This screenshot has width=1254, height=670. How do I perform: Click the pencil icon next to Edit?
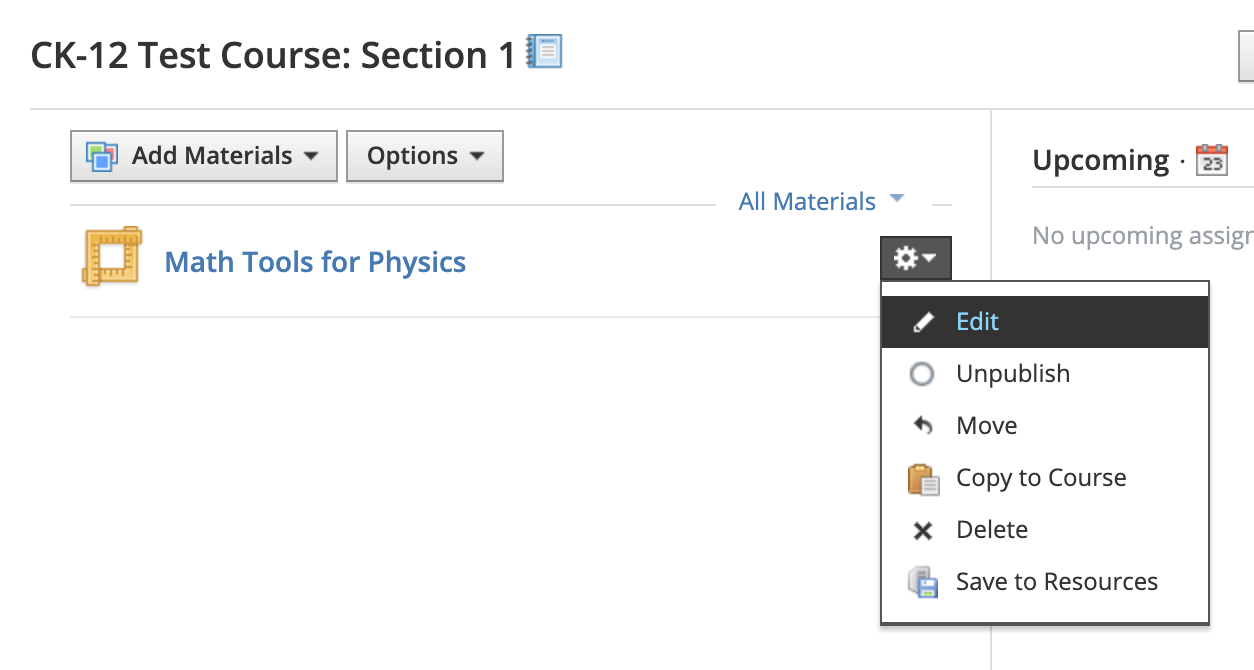pos(923,322)
